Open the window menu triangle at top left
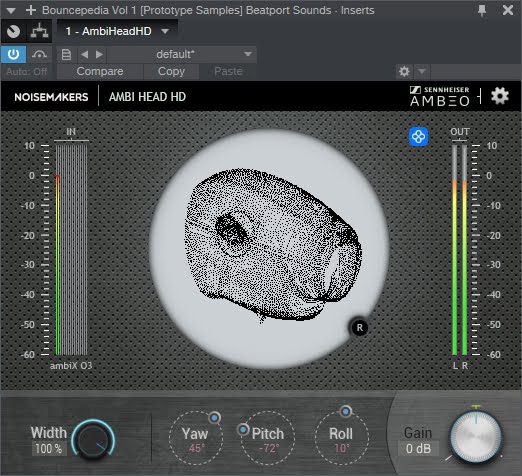Viewport: 522px width, 476px height. pyautogui.click(x=11, y=11)
